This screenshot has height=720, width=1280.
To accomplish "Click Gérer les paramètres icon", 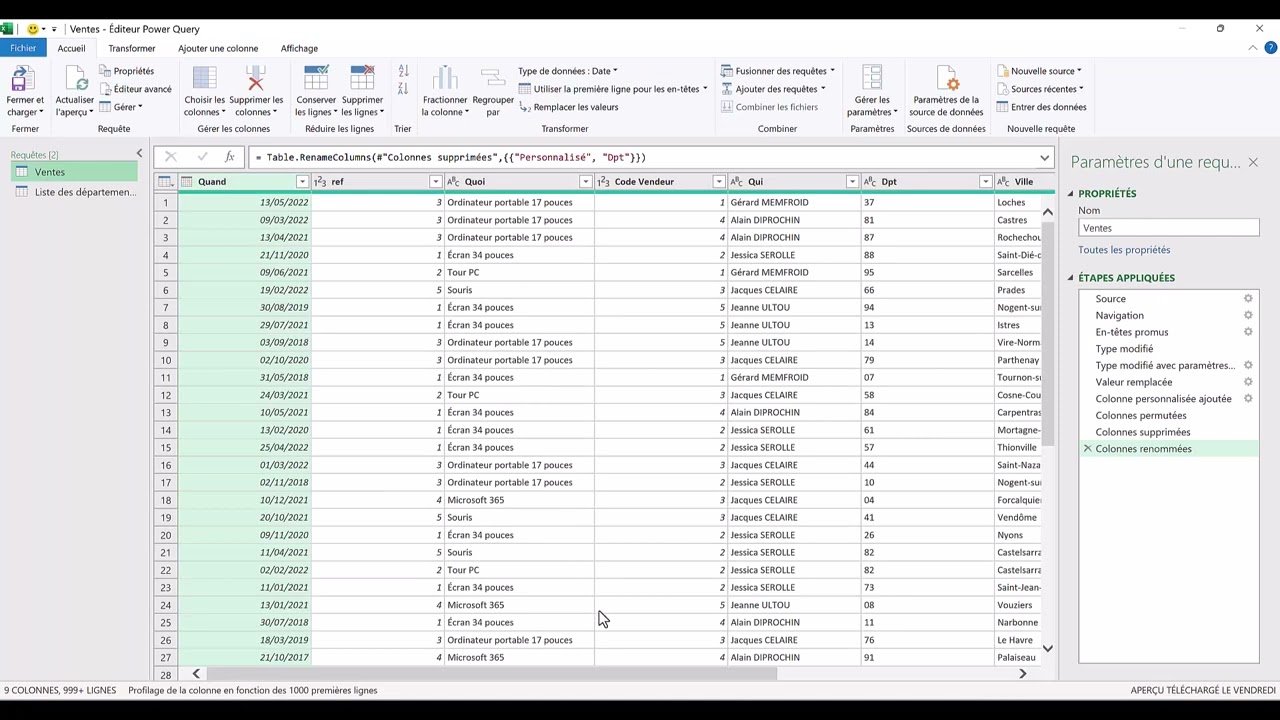I will coord(872,79).
